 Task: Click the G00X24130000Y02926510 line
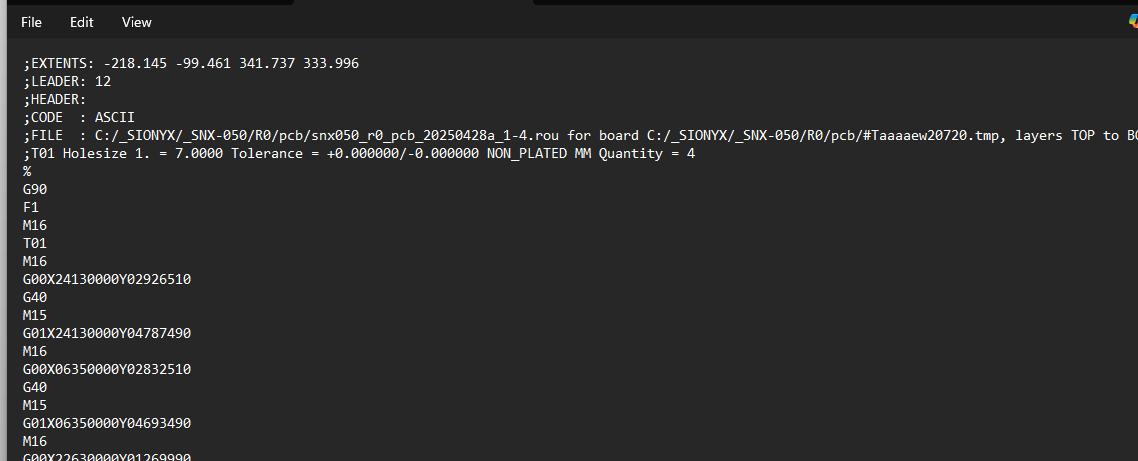(x=107, y=280)
